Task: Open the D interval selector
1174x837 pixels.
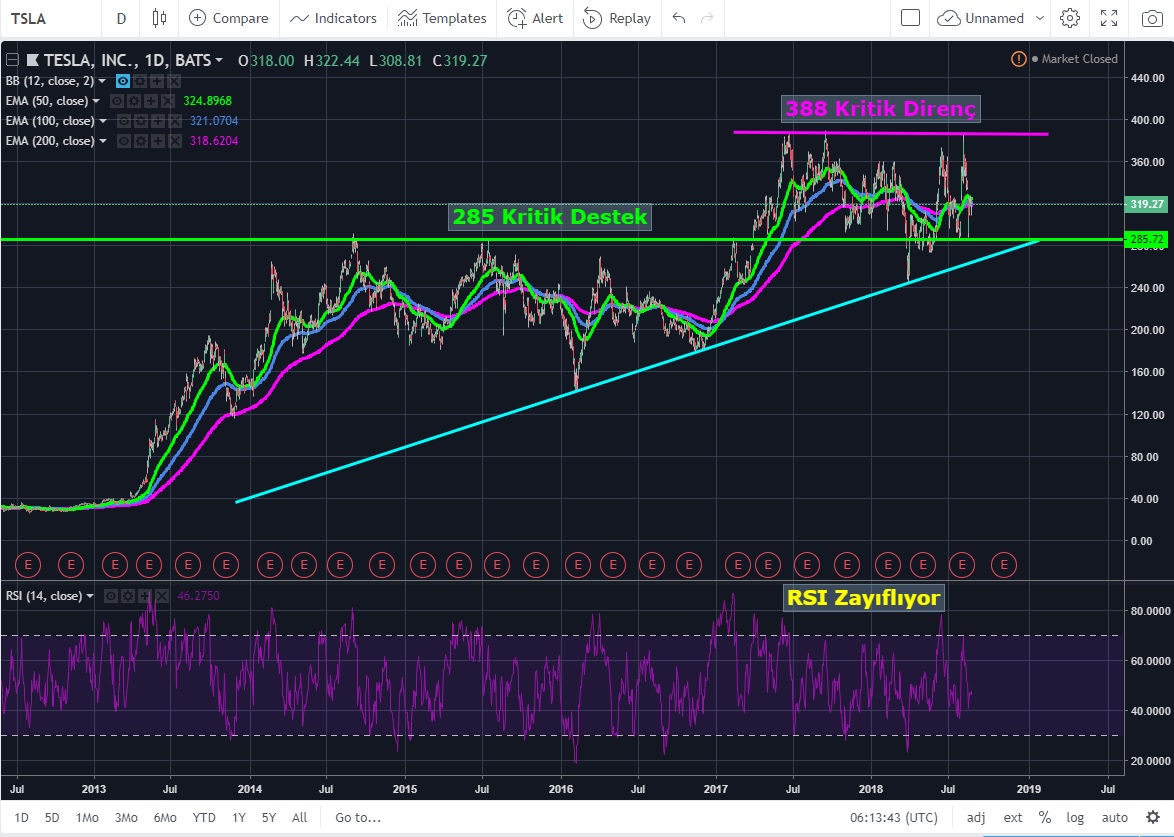Action: coord(121,18)
